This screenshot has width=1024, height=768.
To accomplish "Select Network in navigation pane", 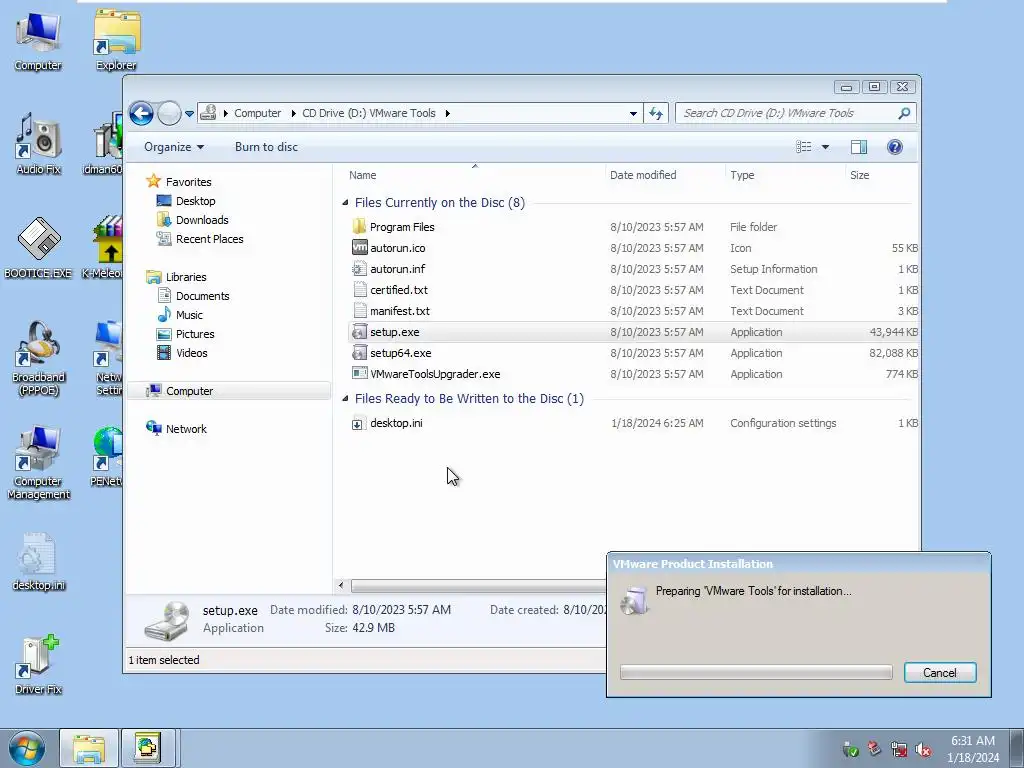I will pos(185,428).
